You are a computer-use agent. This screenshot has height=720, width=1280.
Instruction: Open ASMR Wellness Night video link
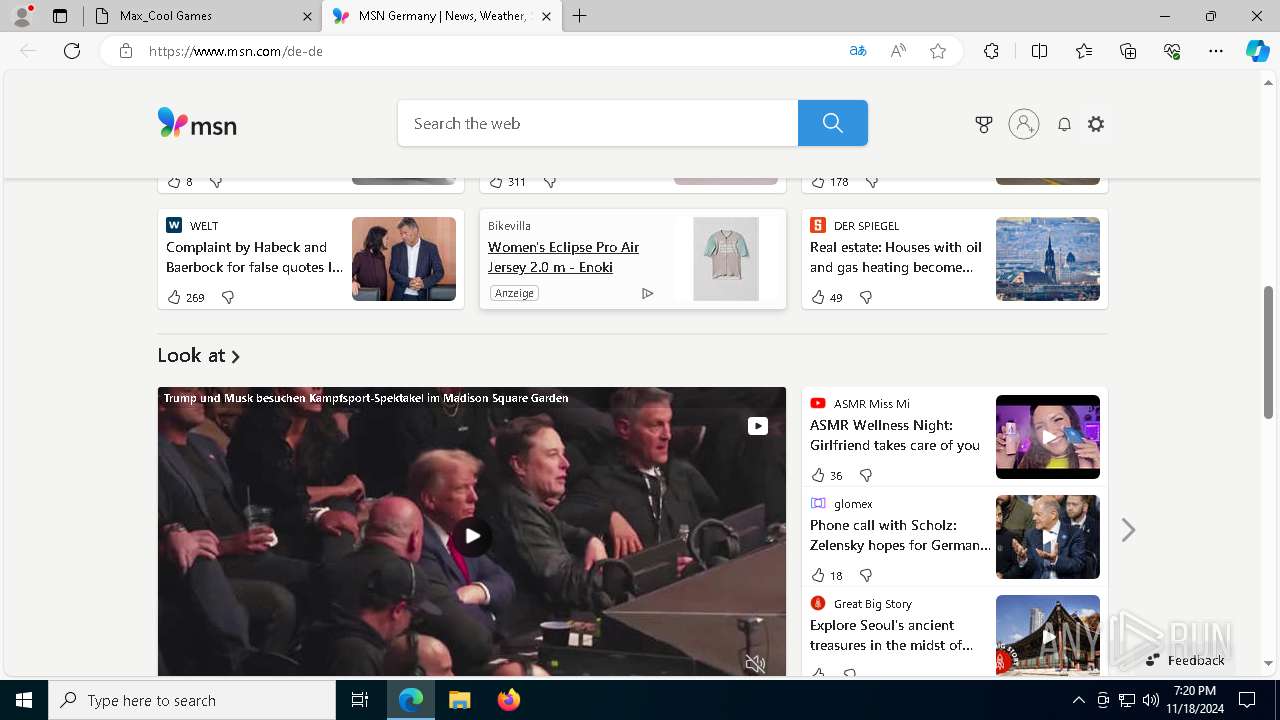click(895, 435)
